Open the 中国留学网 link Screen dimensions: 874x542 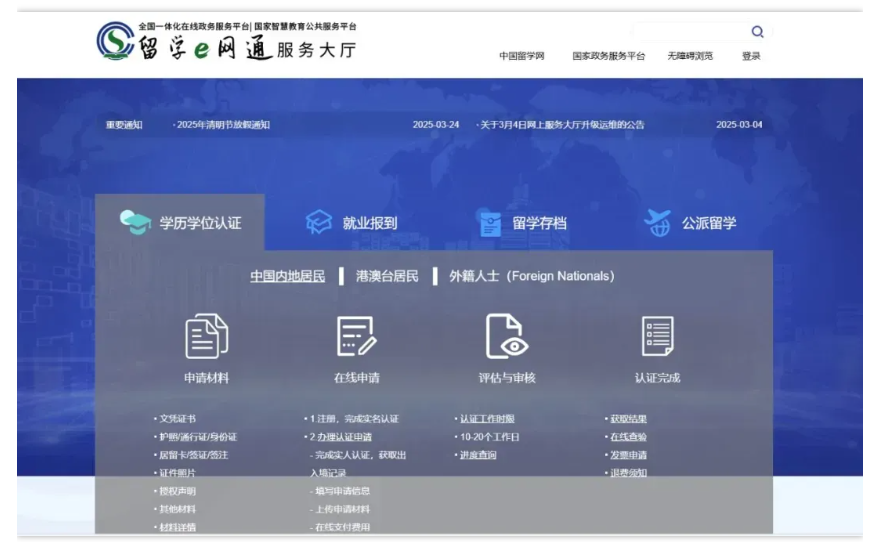521,56
